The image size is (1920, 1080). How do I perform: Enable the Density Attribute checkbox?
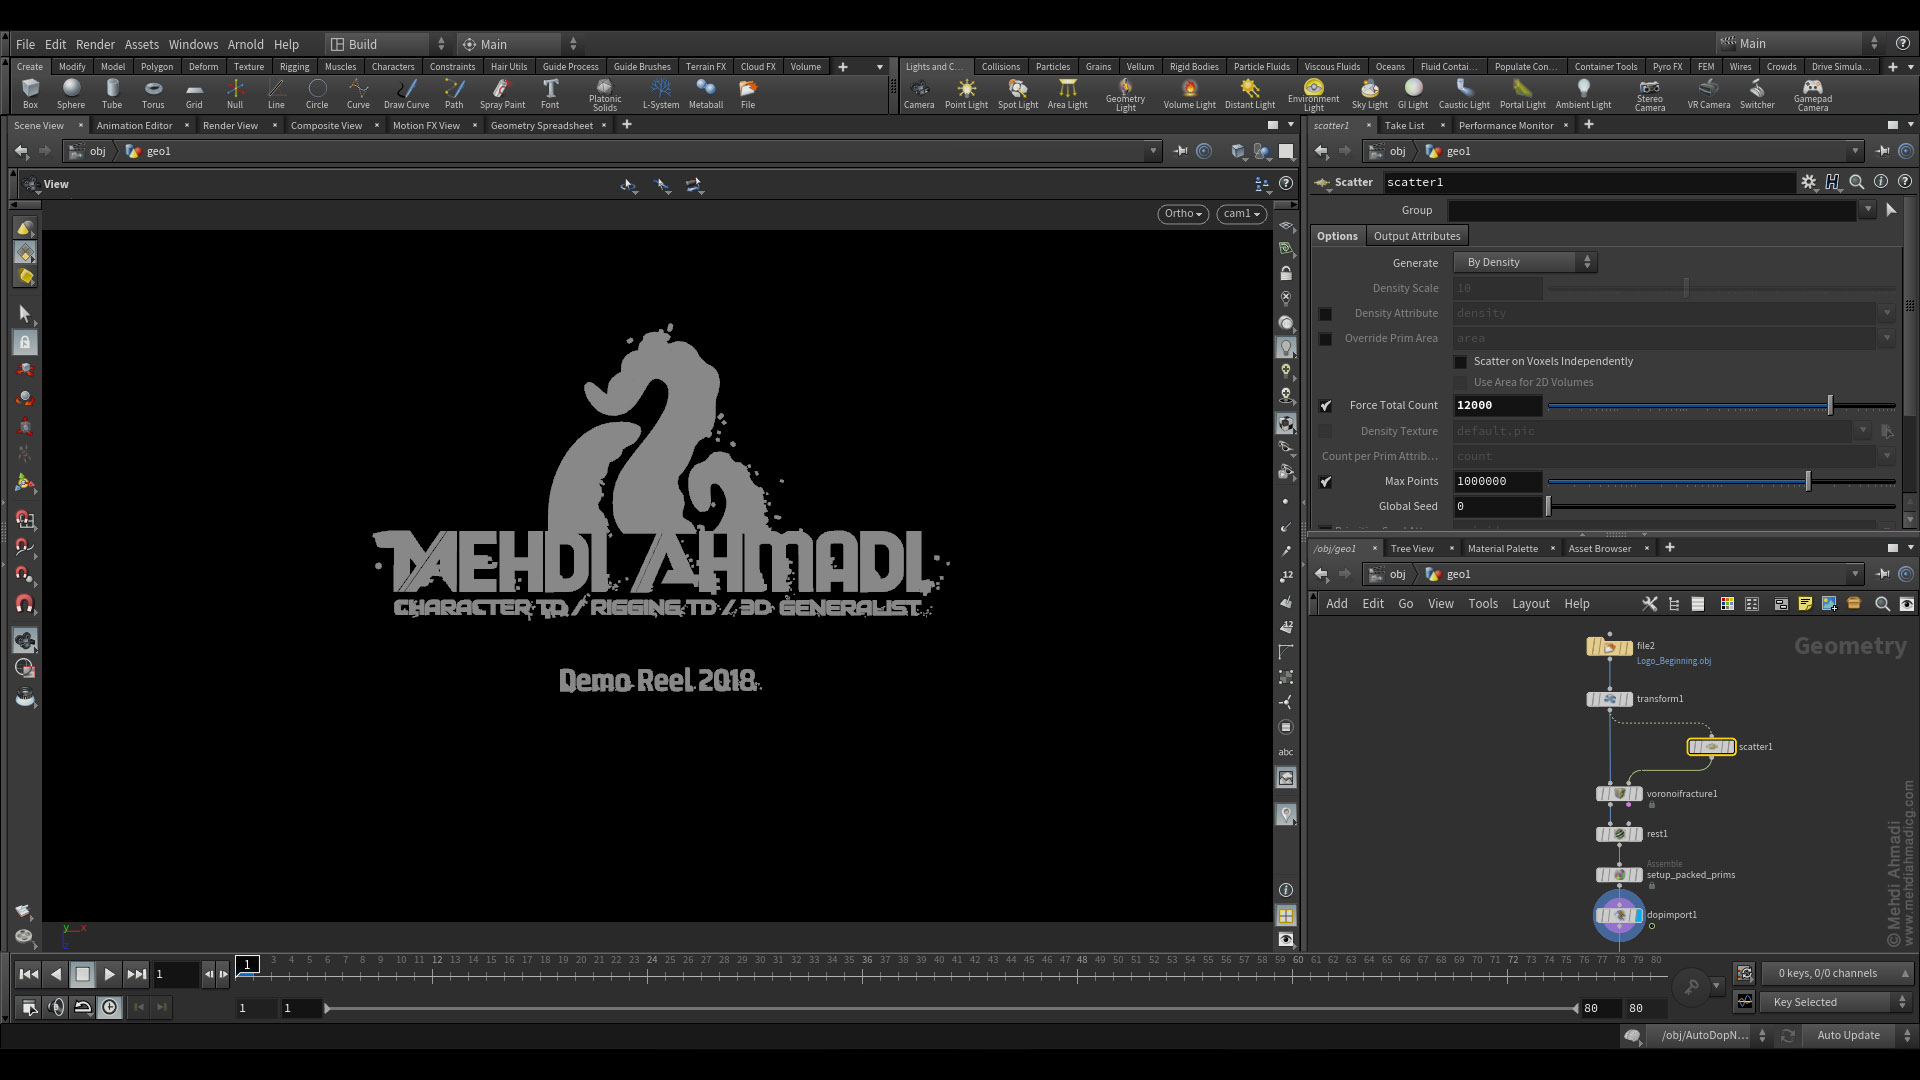[1325, 314]
